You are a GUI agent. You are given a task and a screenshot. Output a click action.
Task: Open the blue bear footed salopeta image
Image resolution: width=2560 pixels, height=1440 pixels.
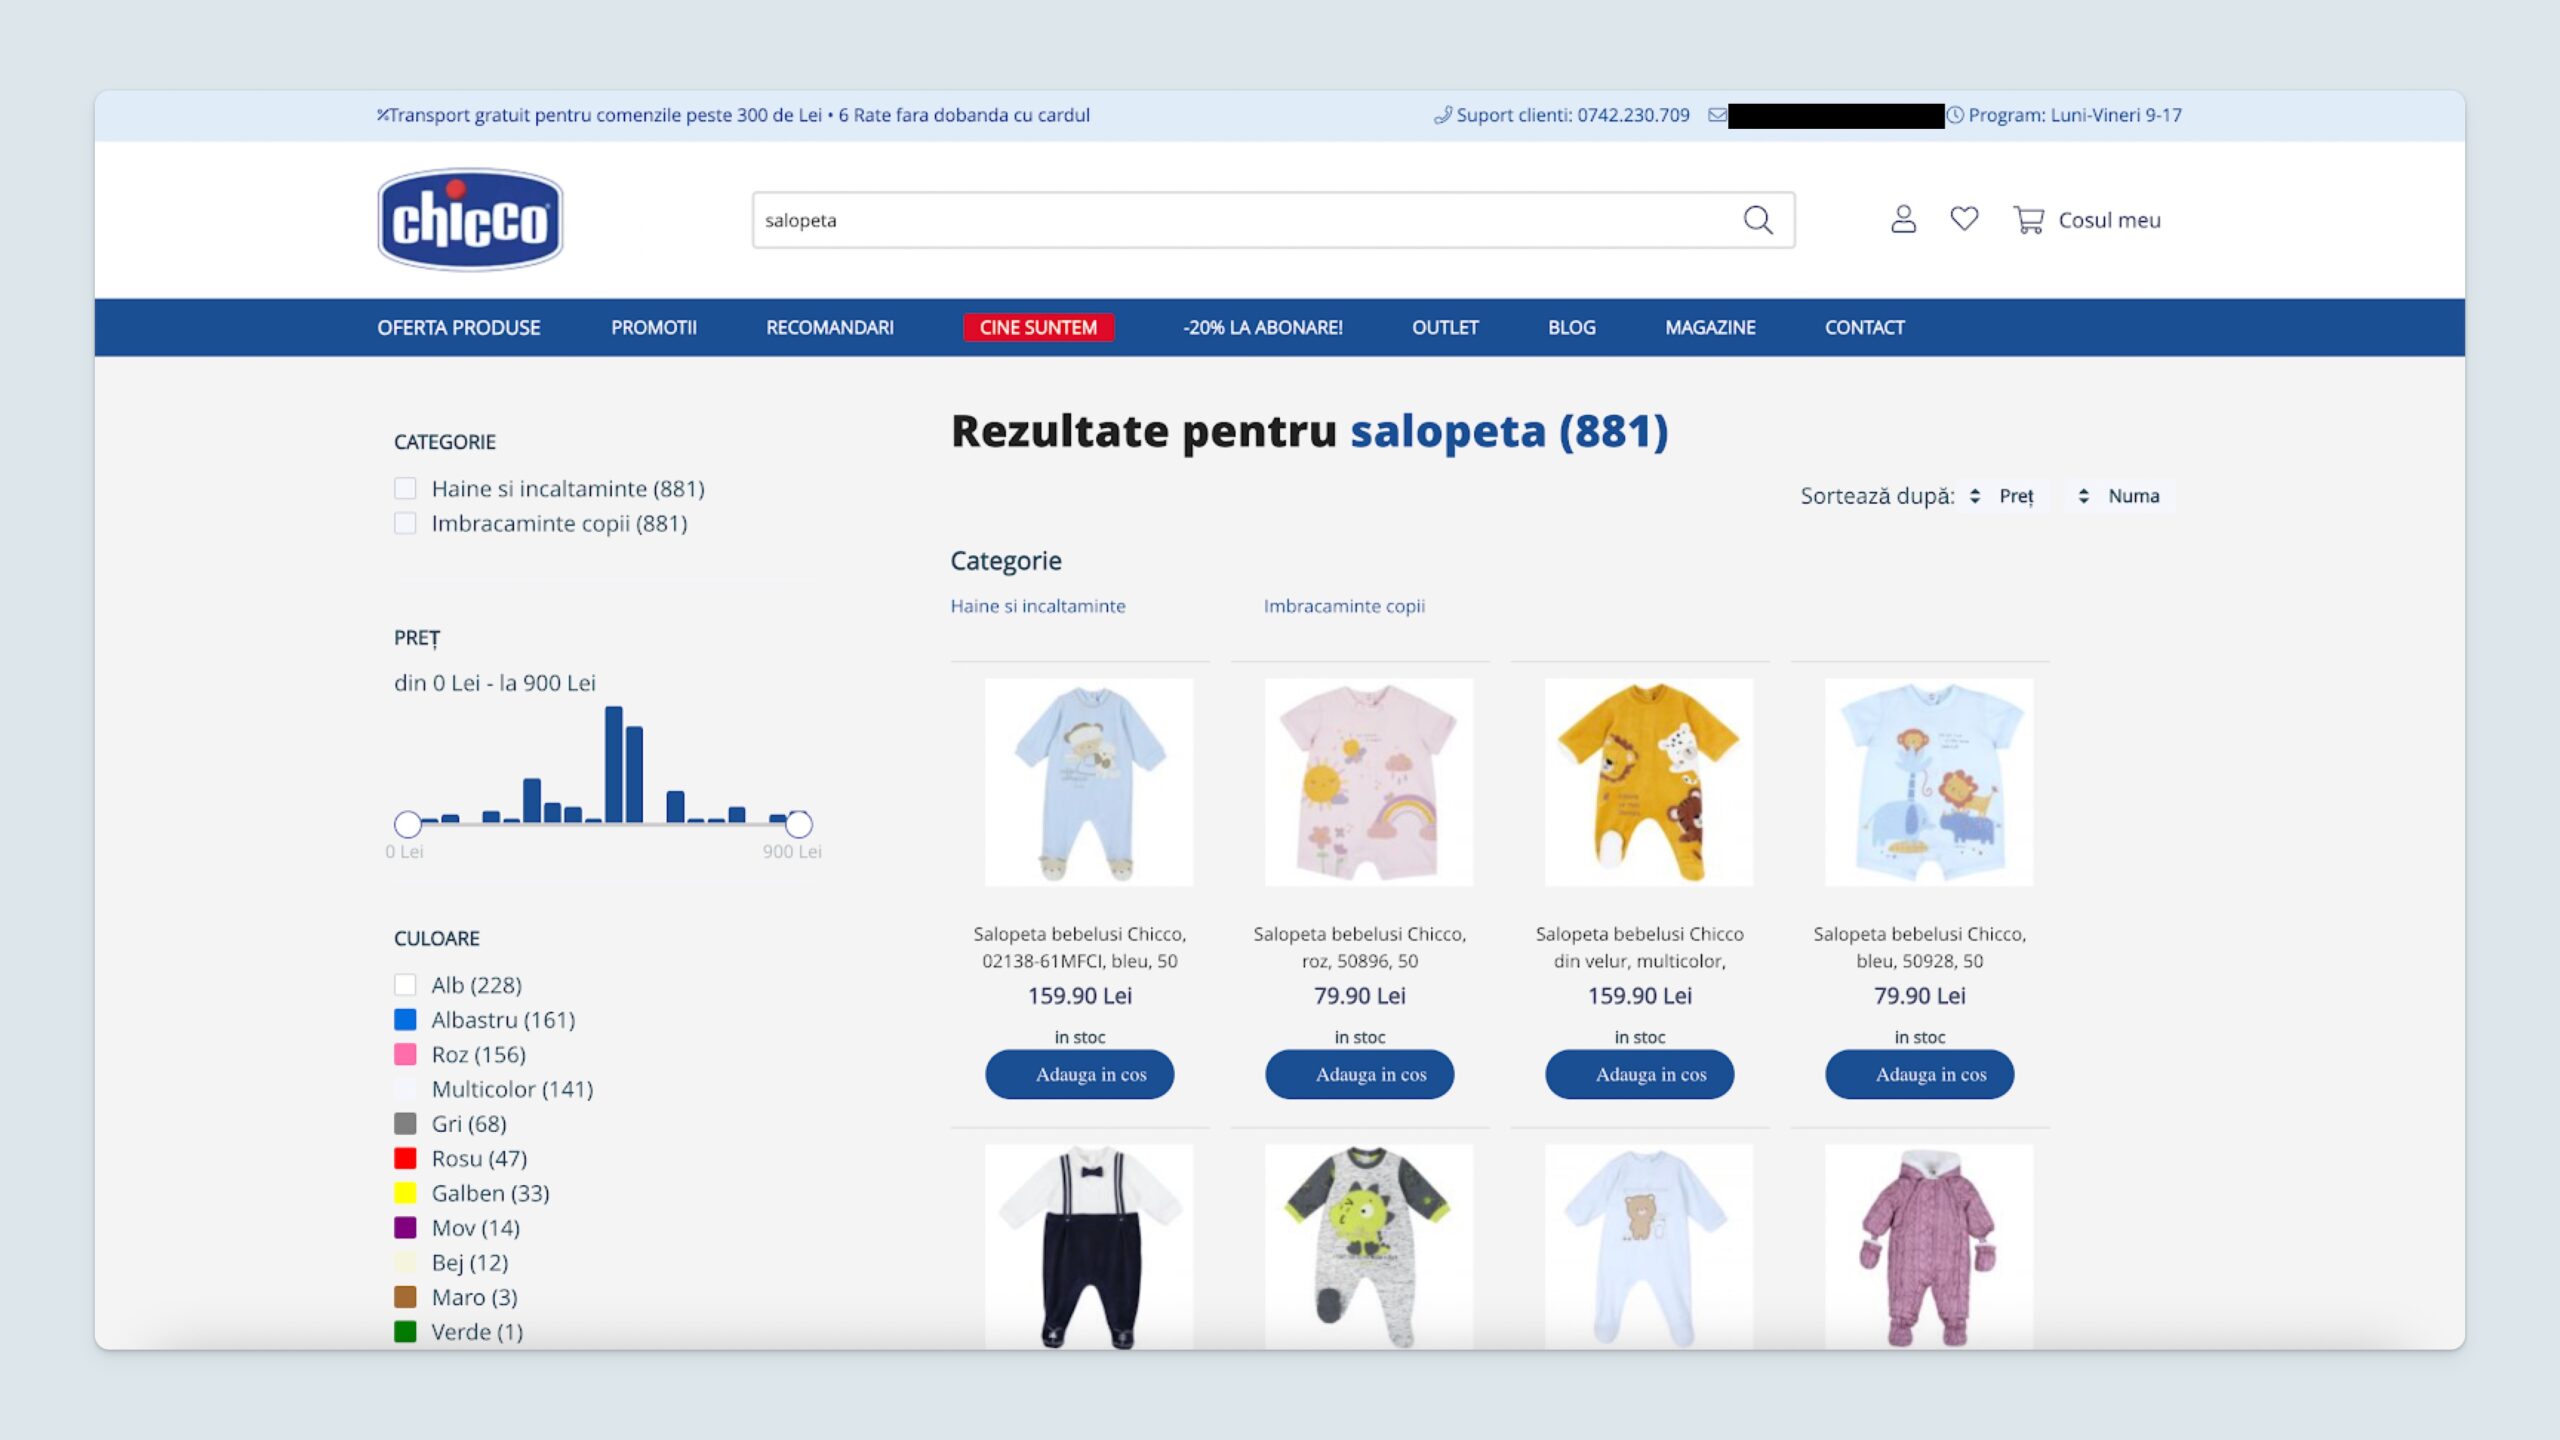(x=1089, y=782)
